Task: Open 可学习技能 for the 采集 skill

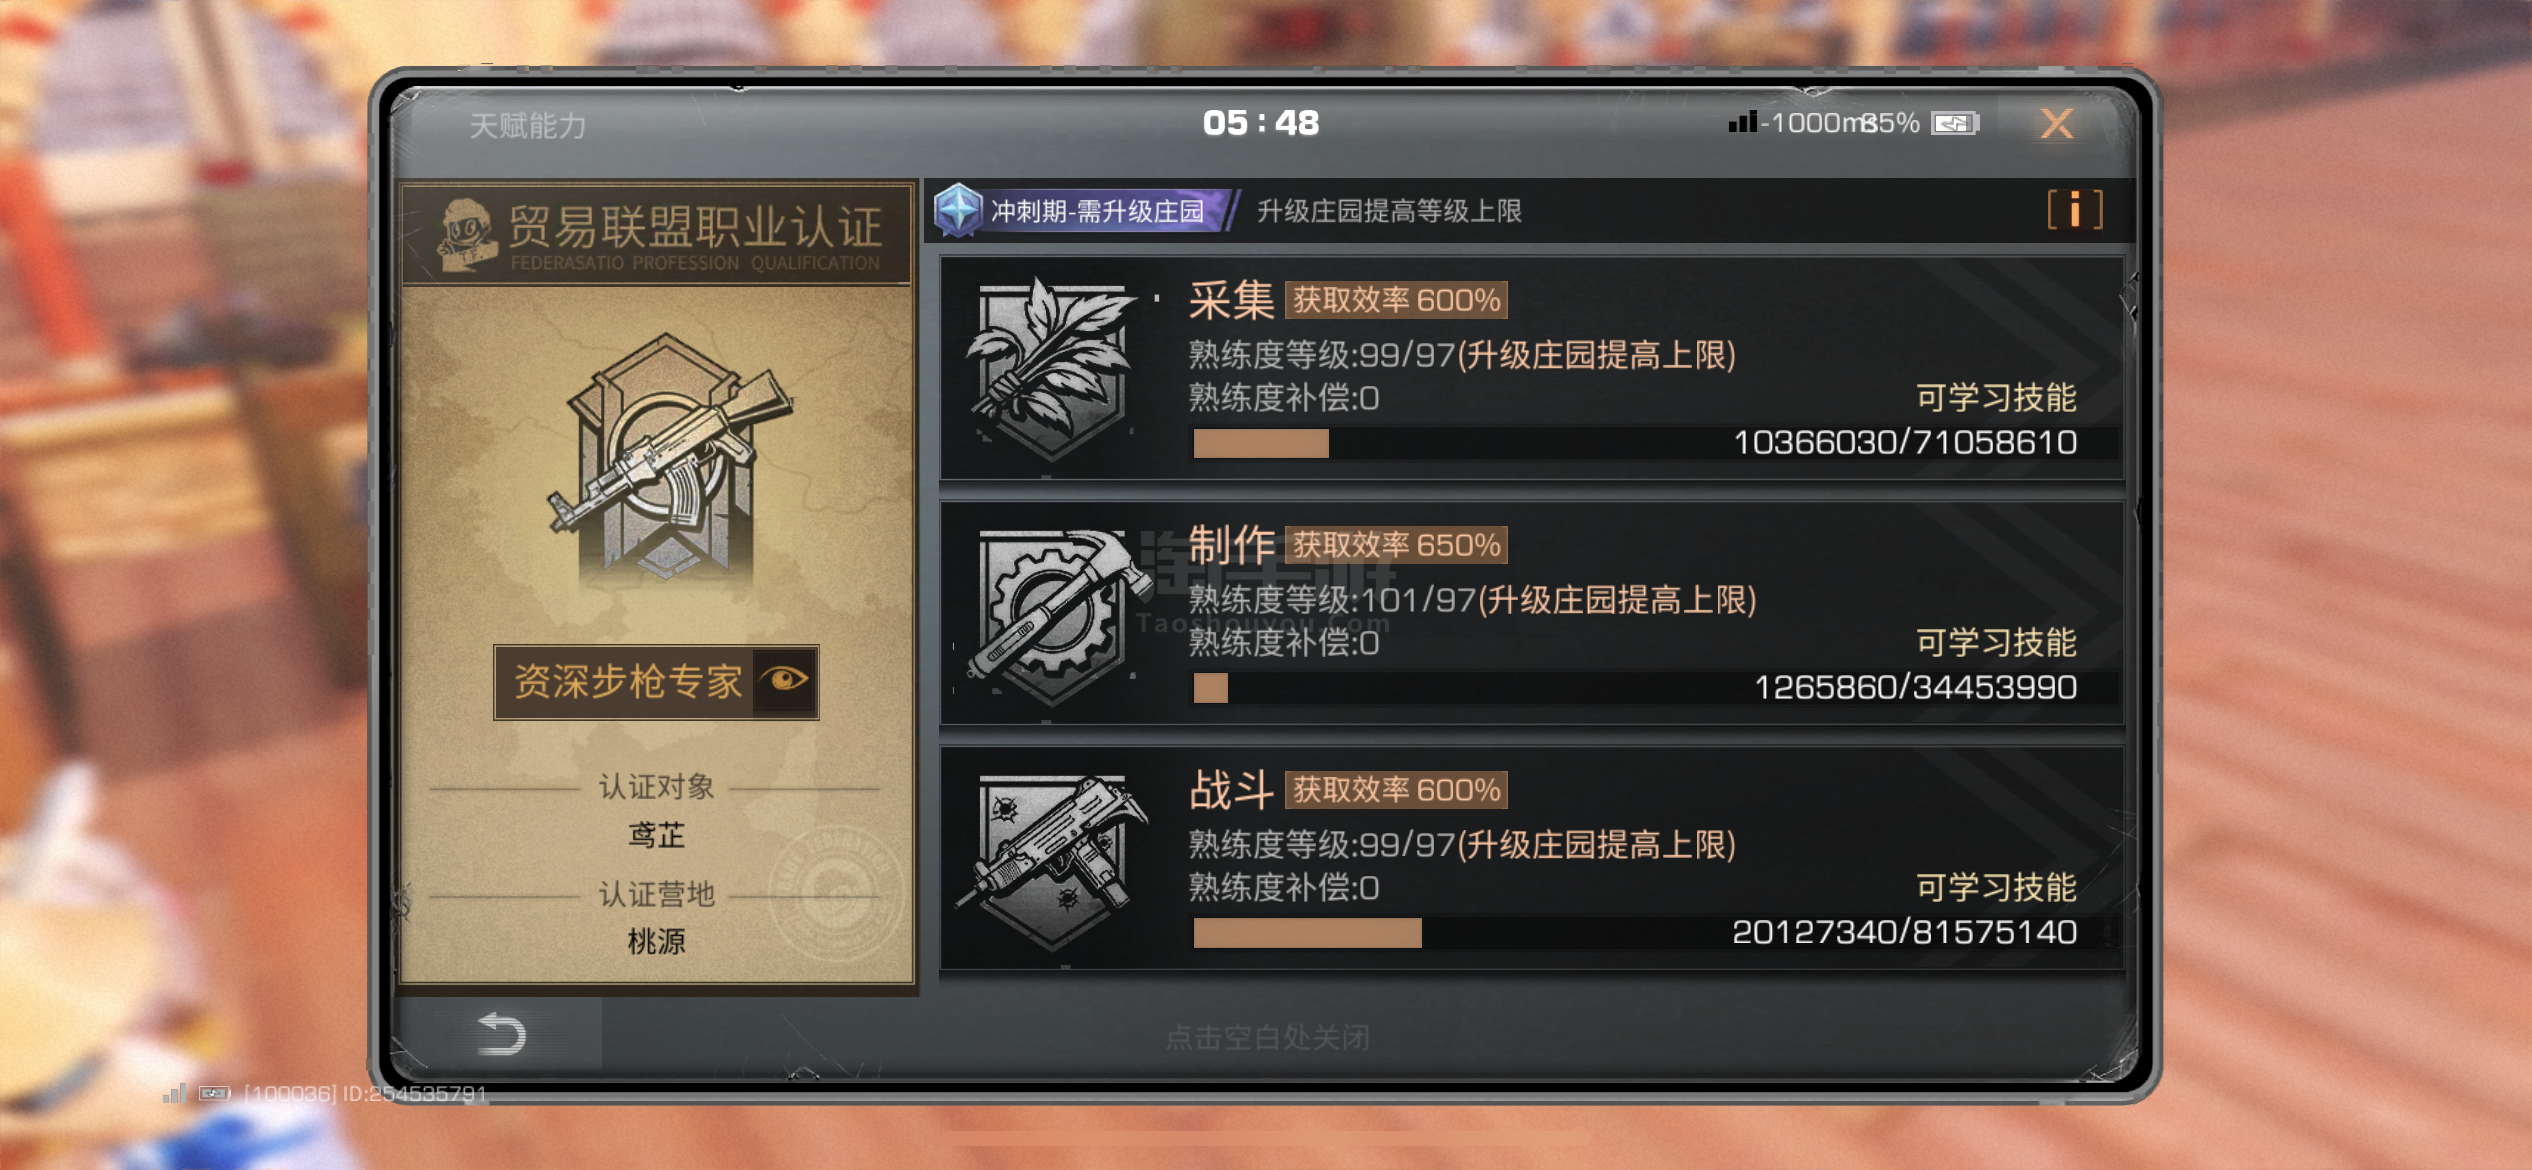Action: pyautogui.click(x=1996, y=398)
